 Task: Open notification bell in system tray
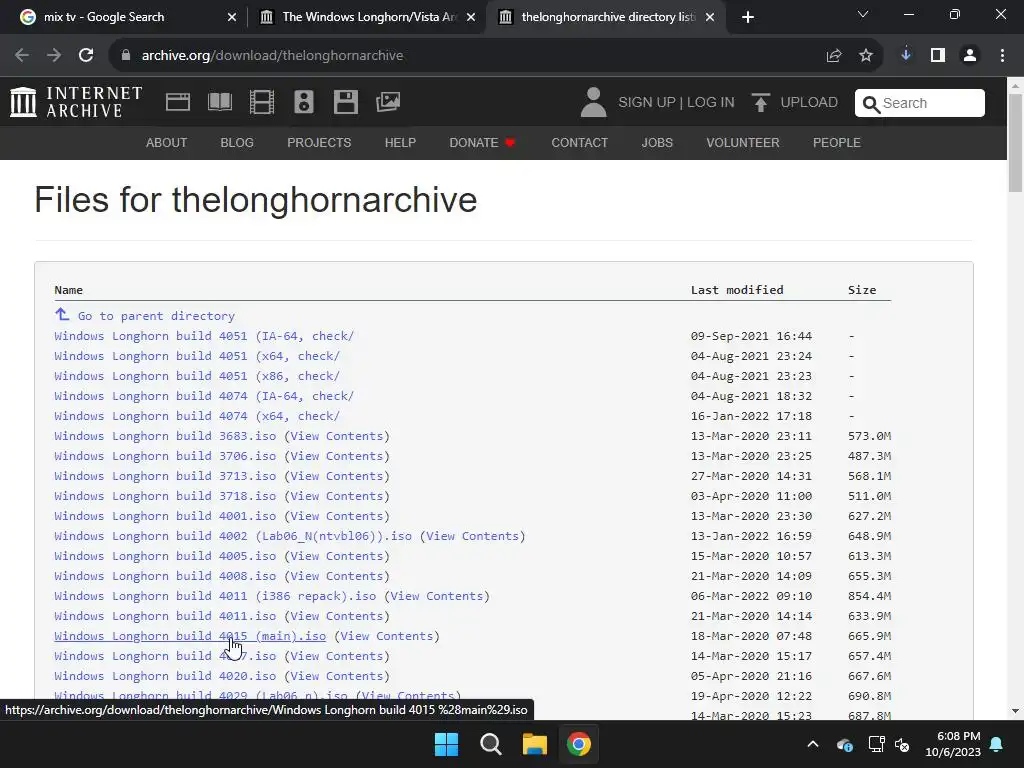click(x=997, y=744)
